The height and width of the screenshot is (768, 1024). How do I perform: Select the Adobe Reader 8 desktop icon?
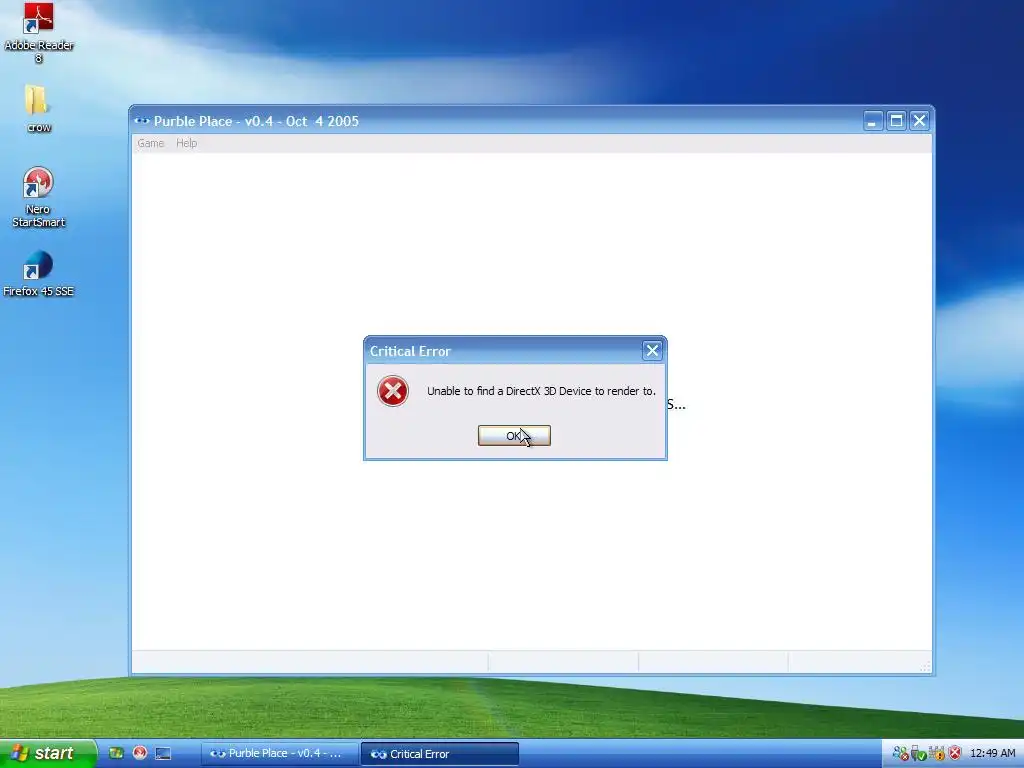[39, 33]
